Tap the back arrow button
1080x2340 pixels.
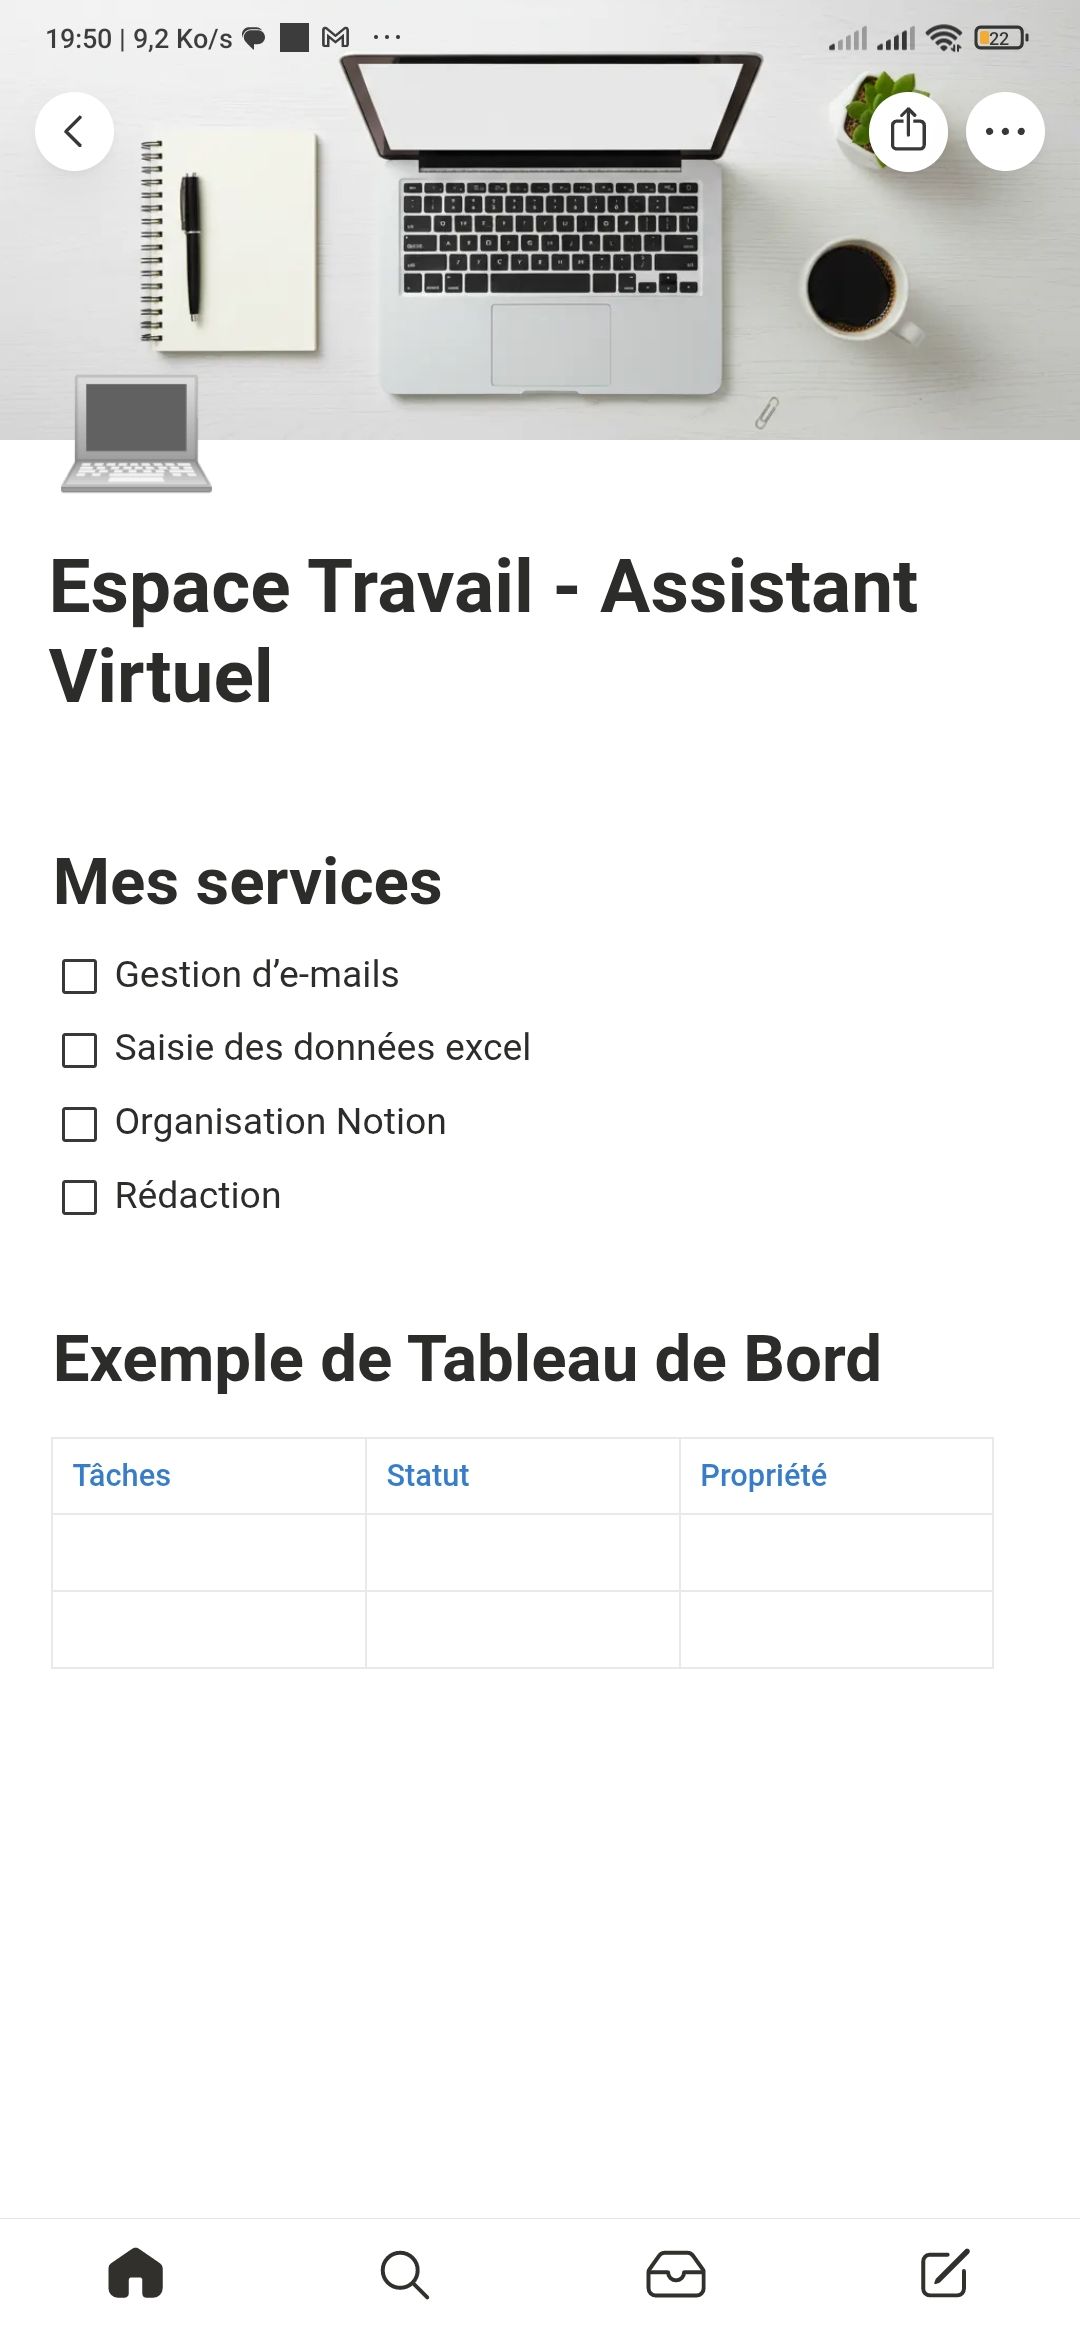point(74,131)
